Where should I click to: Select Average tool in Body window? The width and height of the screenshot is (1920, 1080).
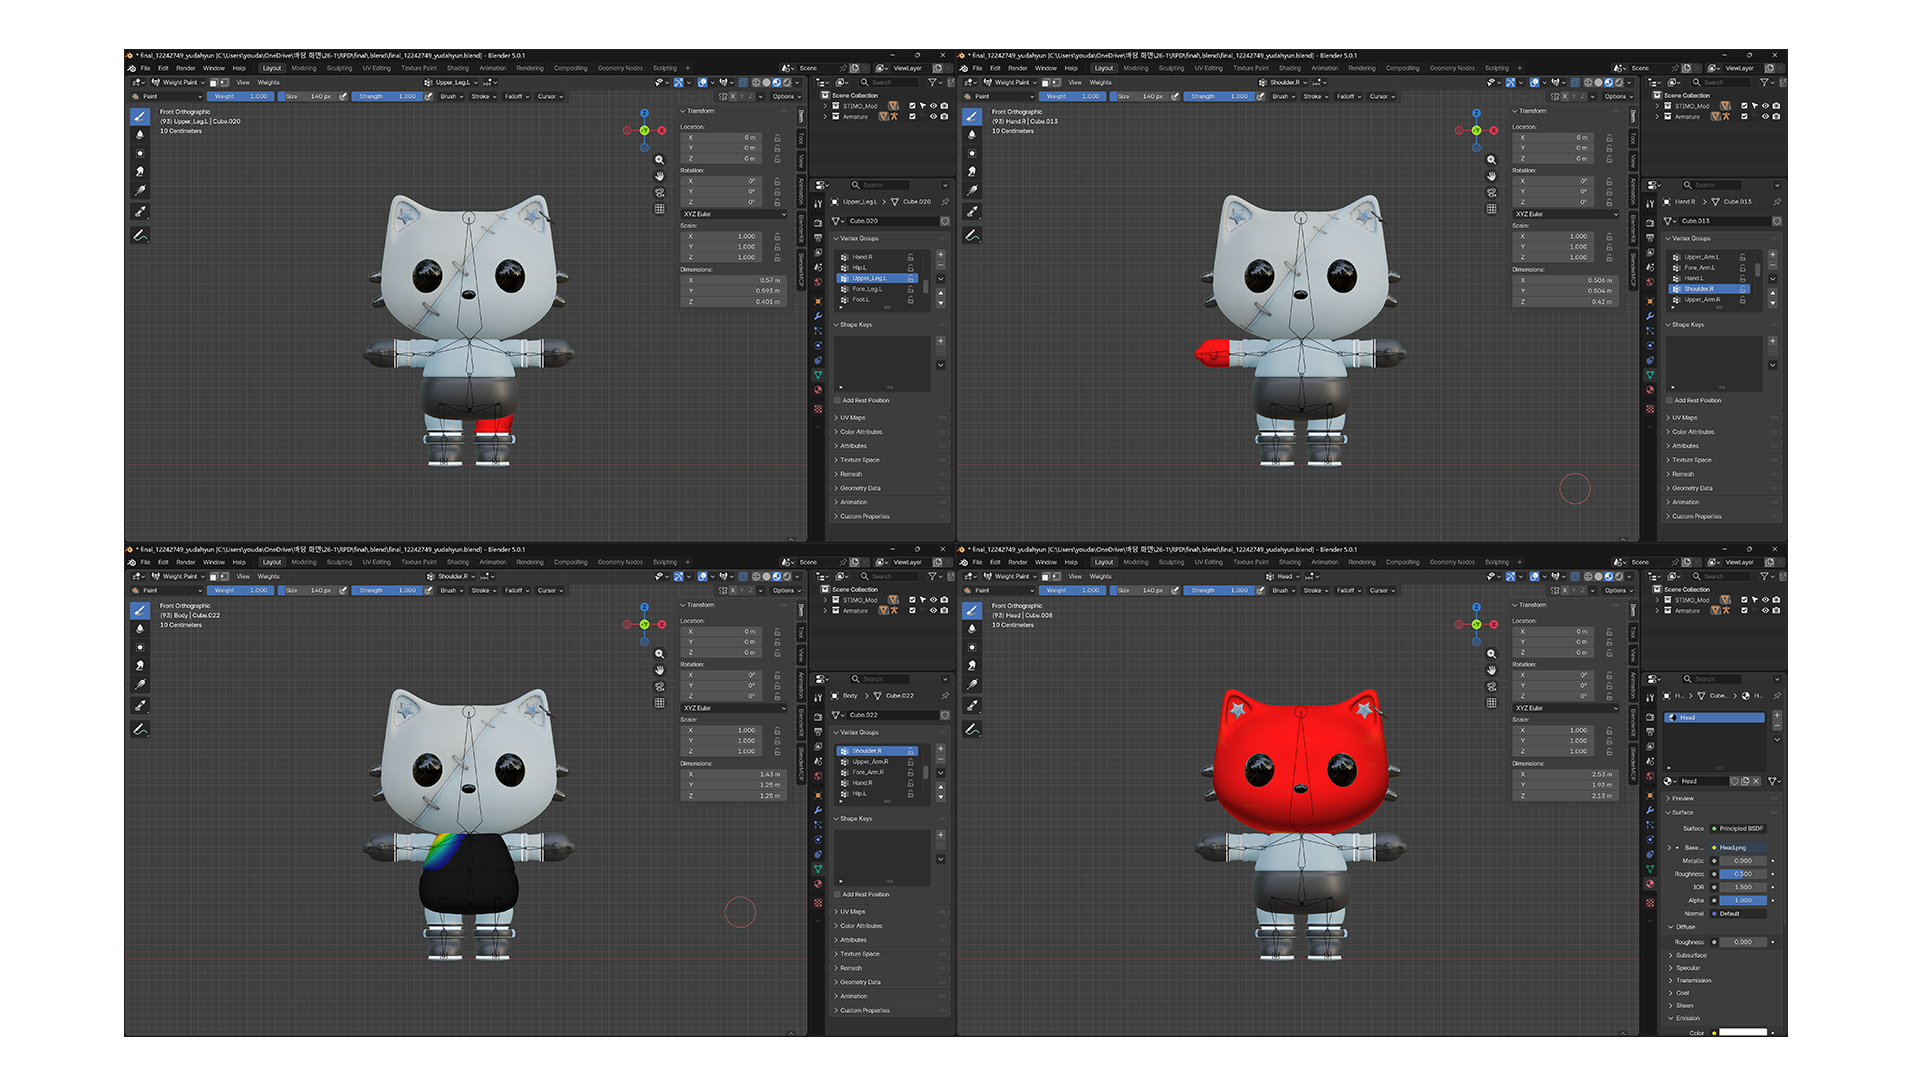click(x=140, y=647)
